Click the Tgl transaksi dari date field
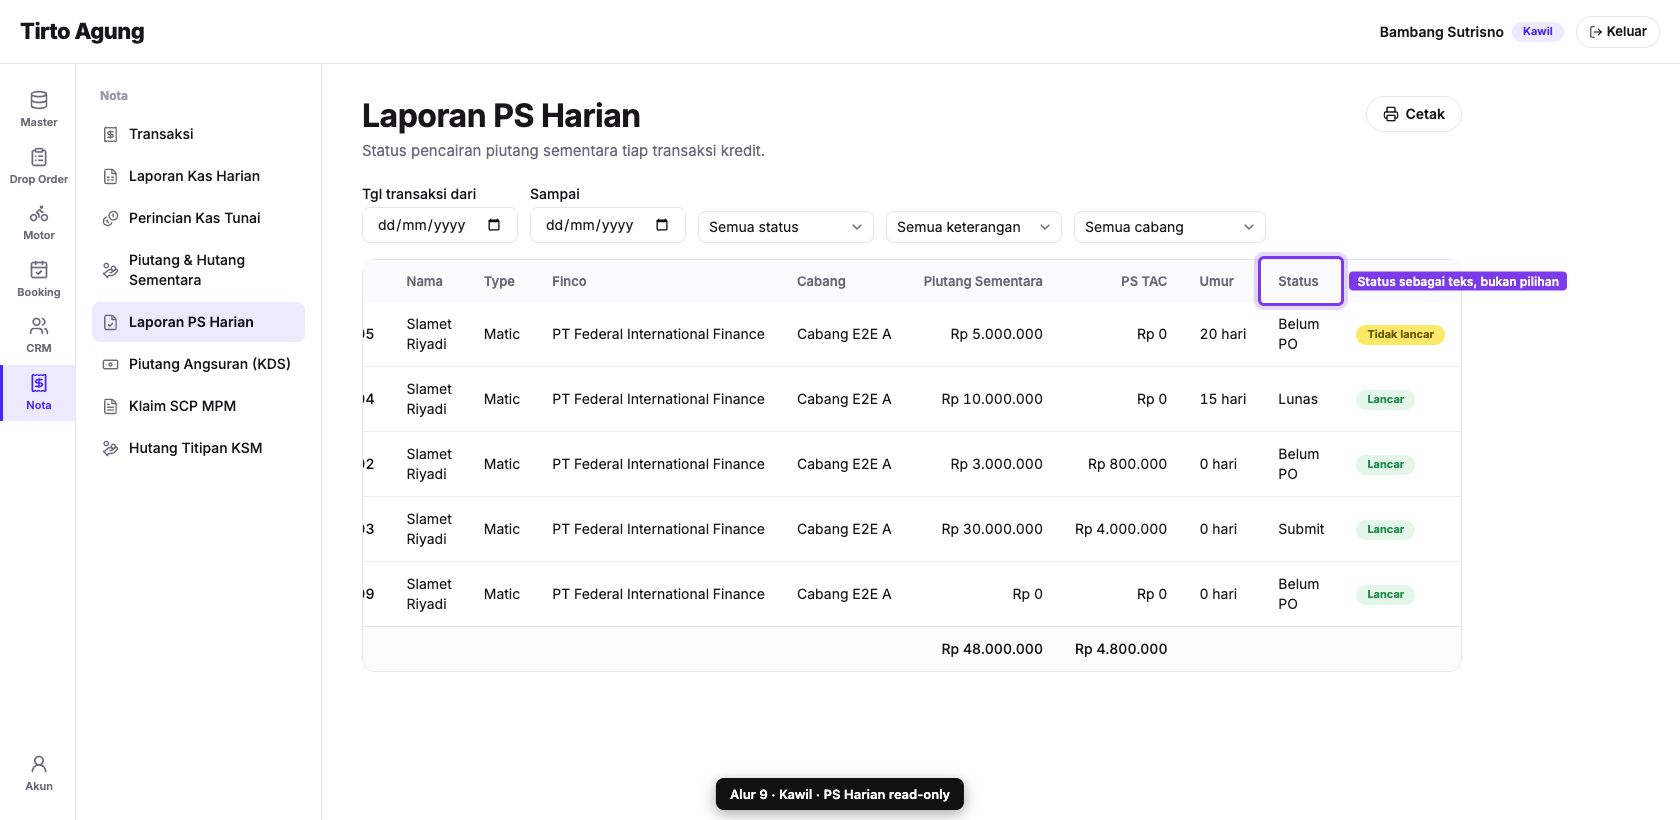1680x820 pixels. click(440, 225)
